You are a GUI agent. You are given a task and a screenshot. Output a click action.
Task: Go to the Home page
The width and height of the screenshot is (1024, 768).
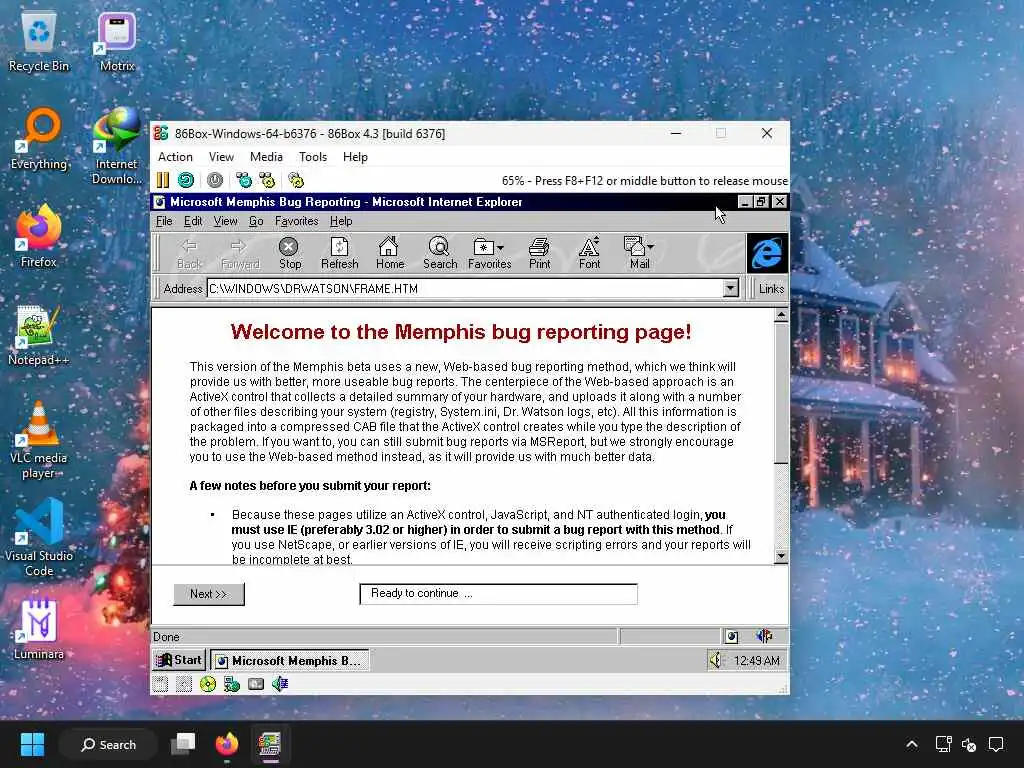(389, 253)
